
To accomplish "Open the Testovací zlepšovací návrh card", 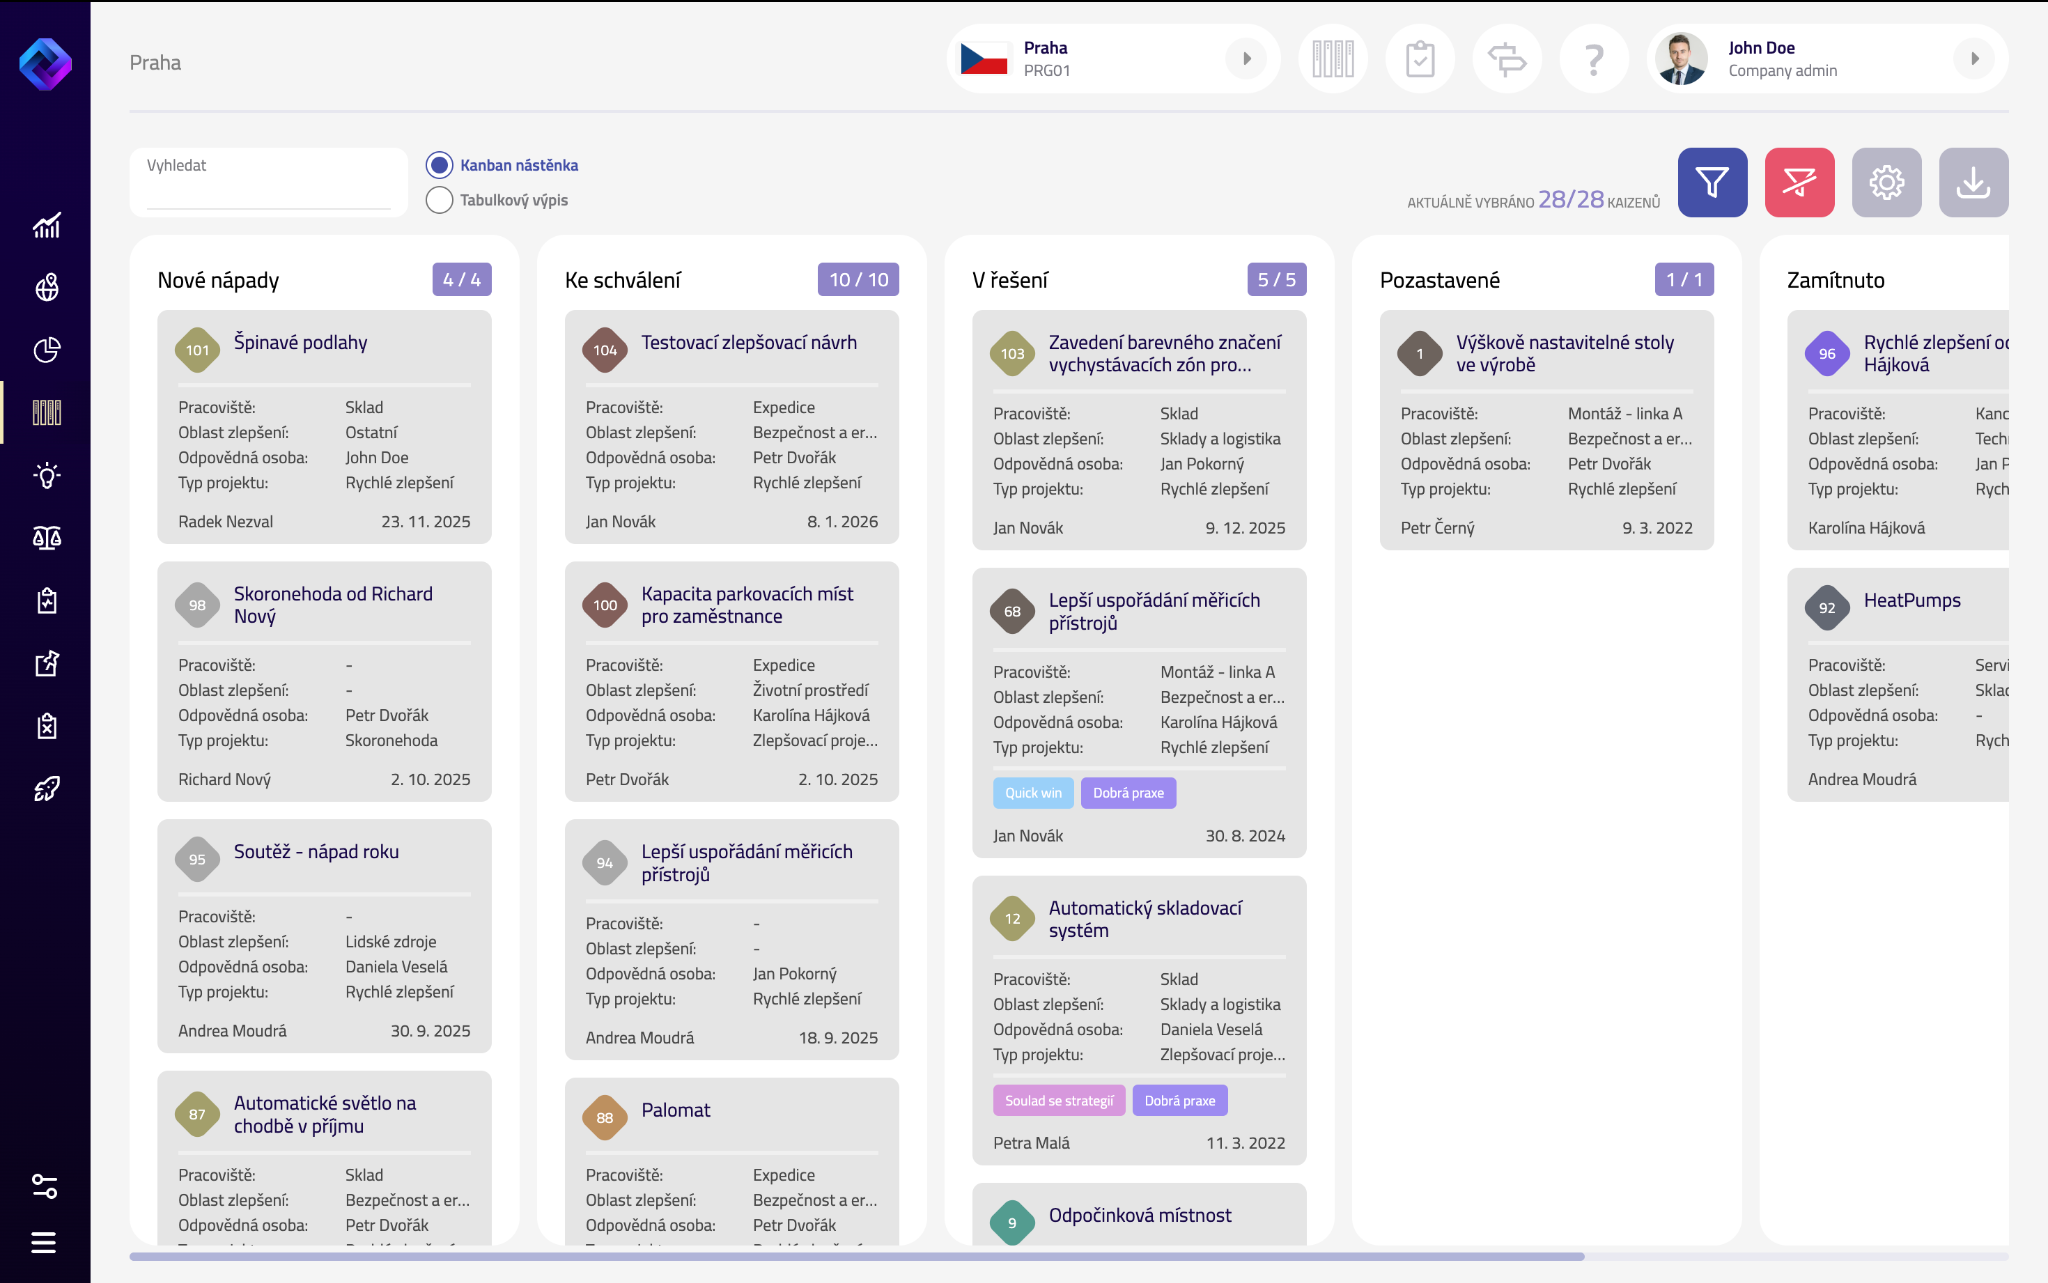I will click(x=748, y=343).
